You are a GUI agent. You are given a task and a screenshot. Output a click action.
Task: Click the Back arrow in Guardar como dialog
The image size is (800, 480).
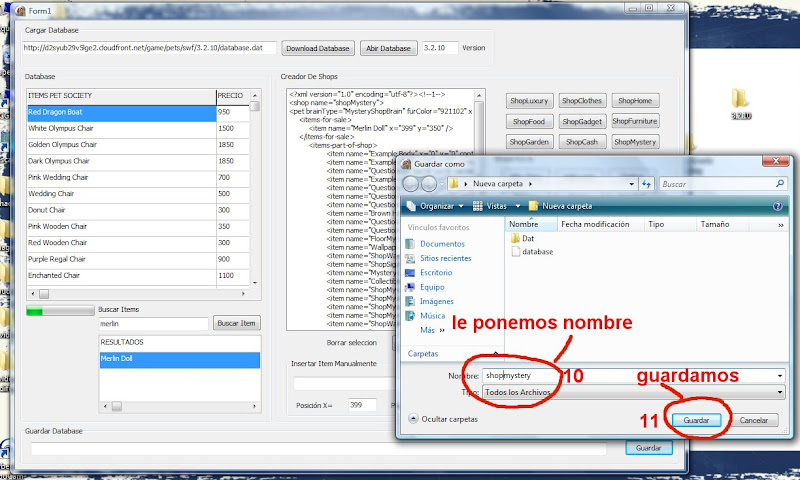411,184
